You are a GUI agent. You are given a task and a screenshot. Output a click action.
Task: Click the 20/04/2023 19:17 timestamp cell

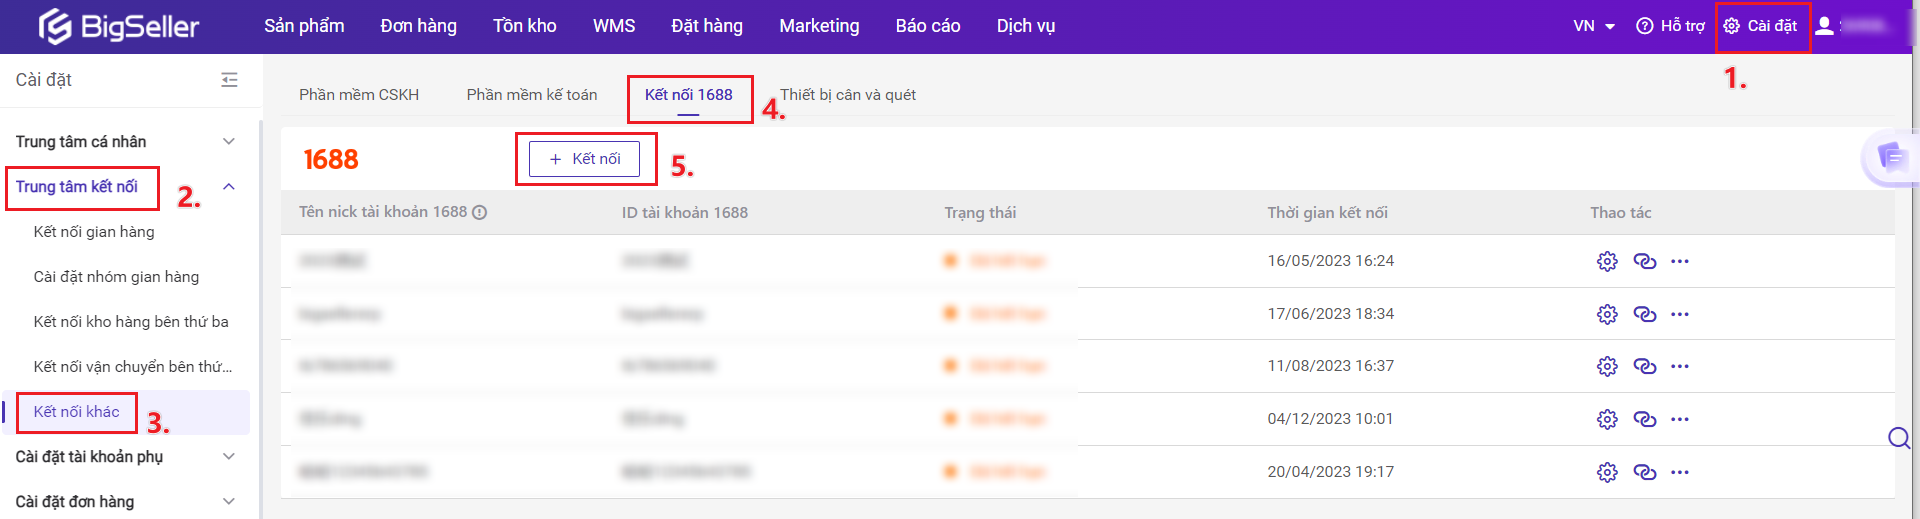(1331, 472)
